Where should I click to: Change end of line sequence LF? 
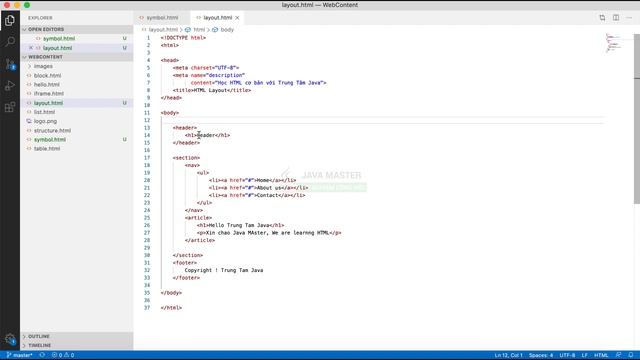584,355
